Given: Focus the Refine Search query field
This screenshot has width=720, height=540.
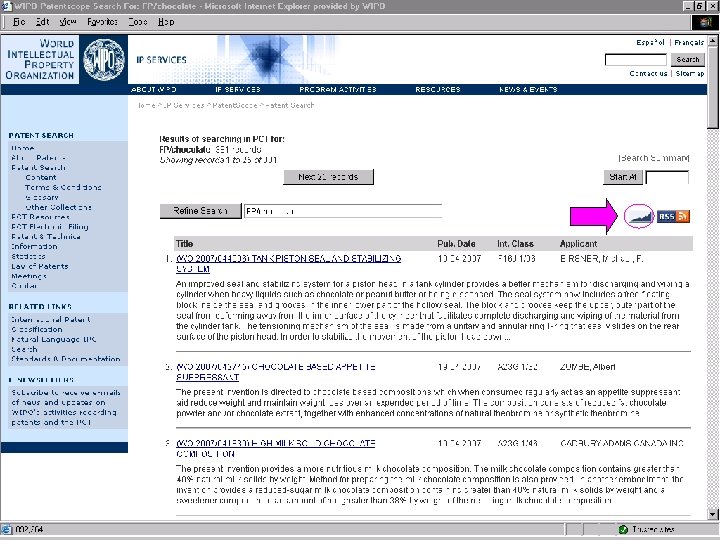Looking at the screenshot, I should (x=343, y=211).
